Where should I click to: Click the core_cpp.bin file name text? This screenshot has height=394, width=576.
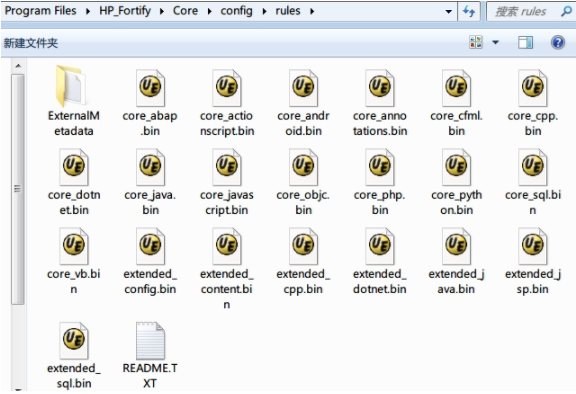click(533, 123)
